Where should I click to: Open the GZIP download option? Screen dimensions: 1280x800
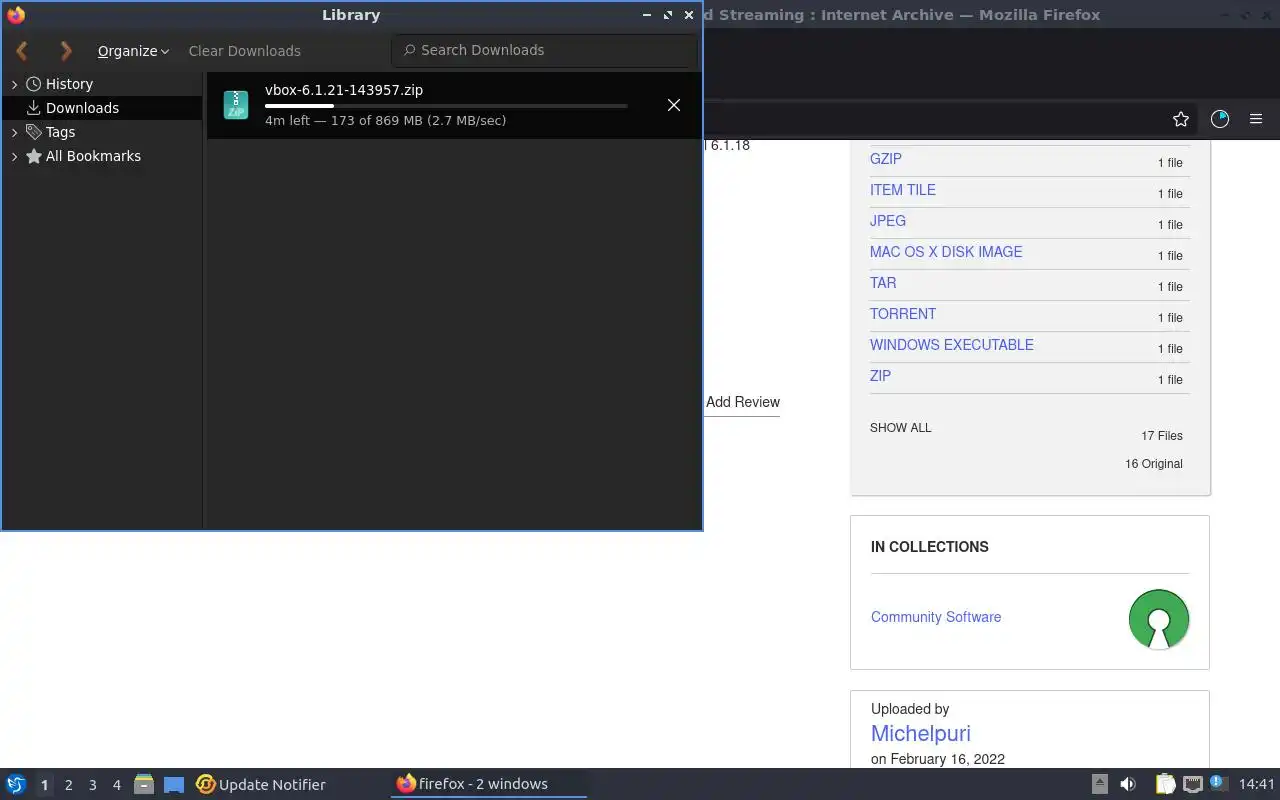coord(886,159)
